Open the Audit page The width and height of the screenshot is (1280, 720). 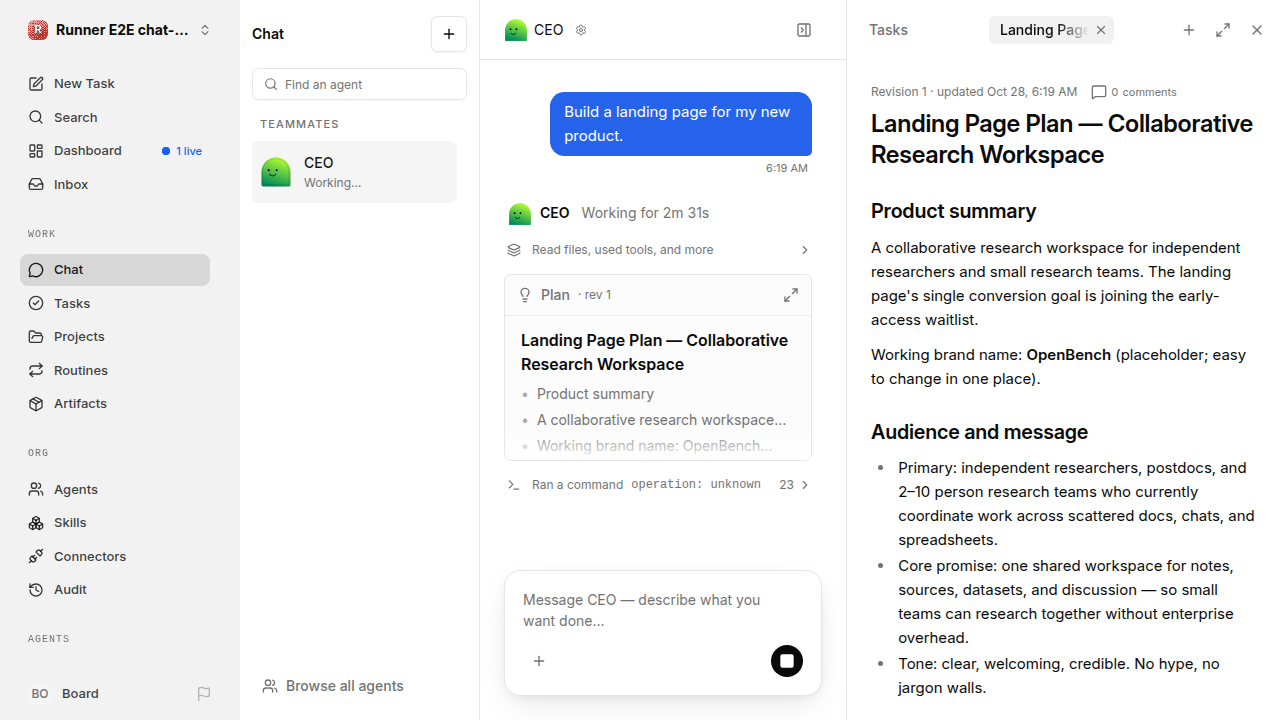click(x=115, y=590)
